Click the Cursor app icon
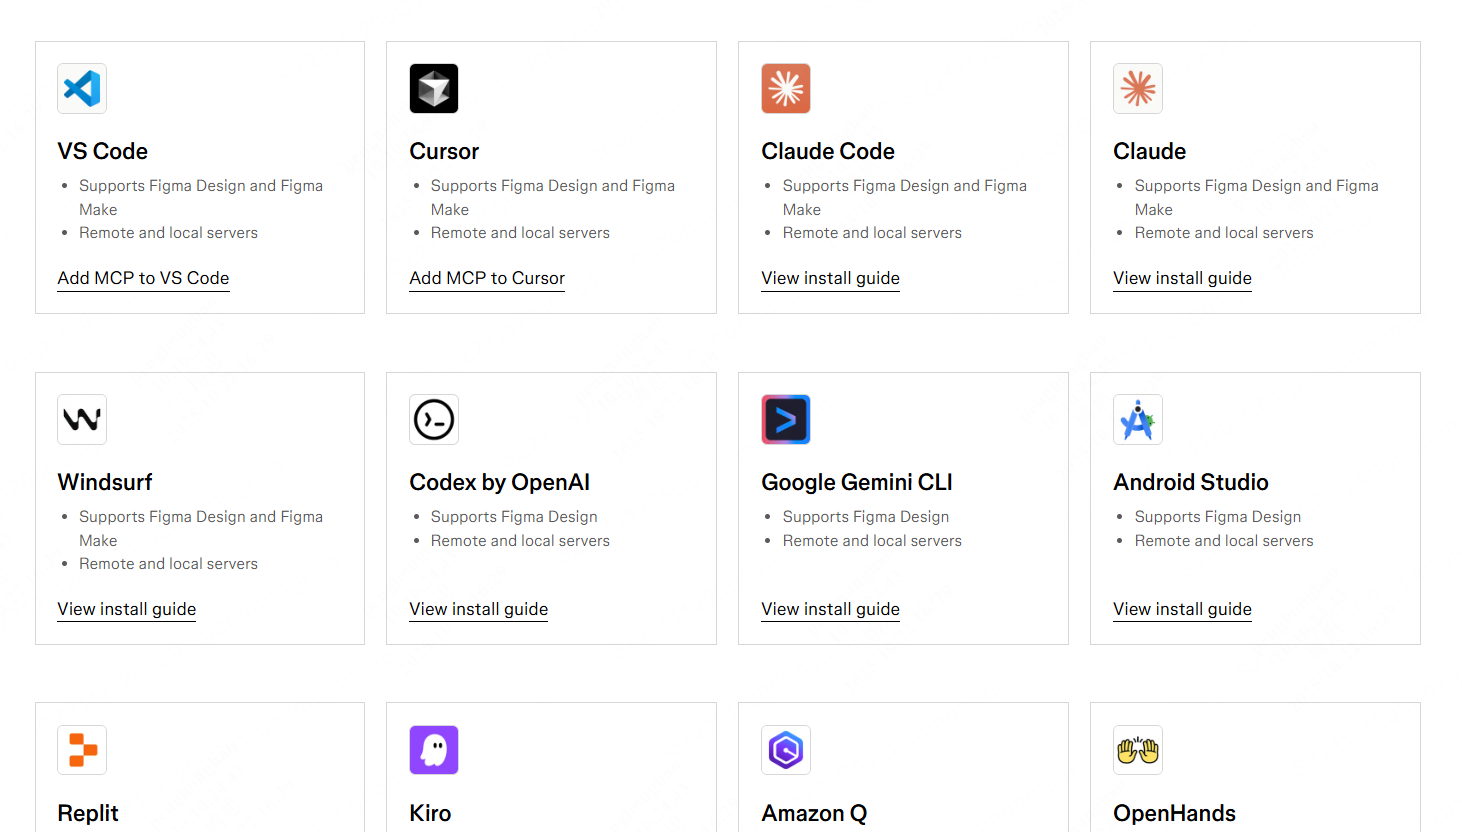Image resolution: width=1462 pixels, height=832 pixels. click(434, 89)
